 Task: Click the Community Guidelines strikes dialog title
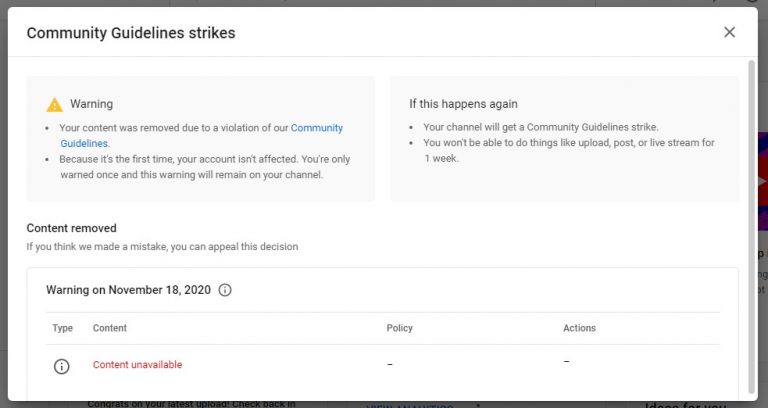131,33
